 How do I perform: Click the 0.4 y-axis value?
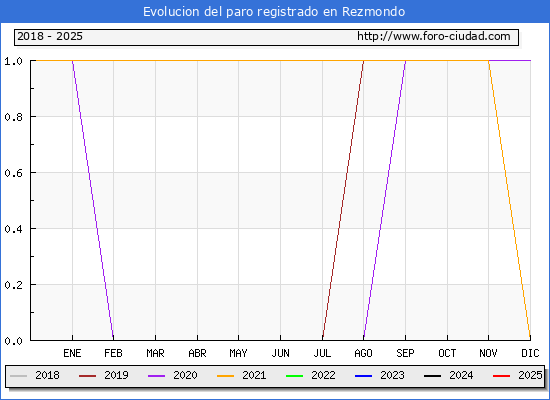click(13, 229)
